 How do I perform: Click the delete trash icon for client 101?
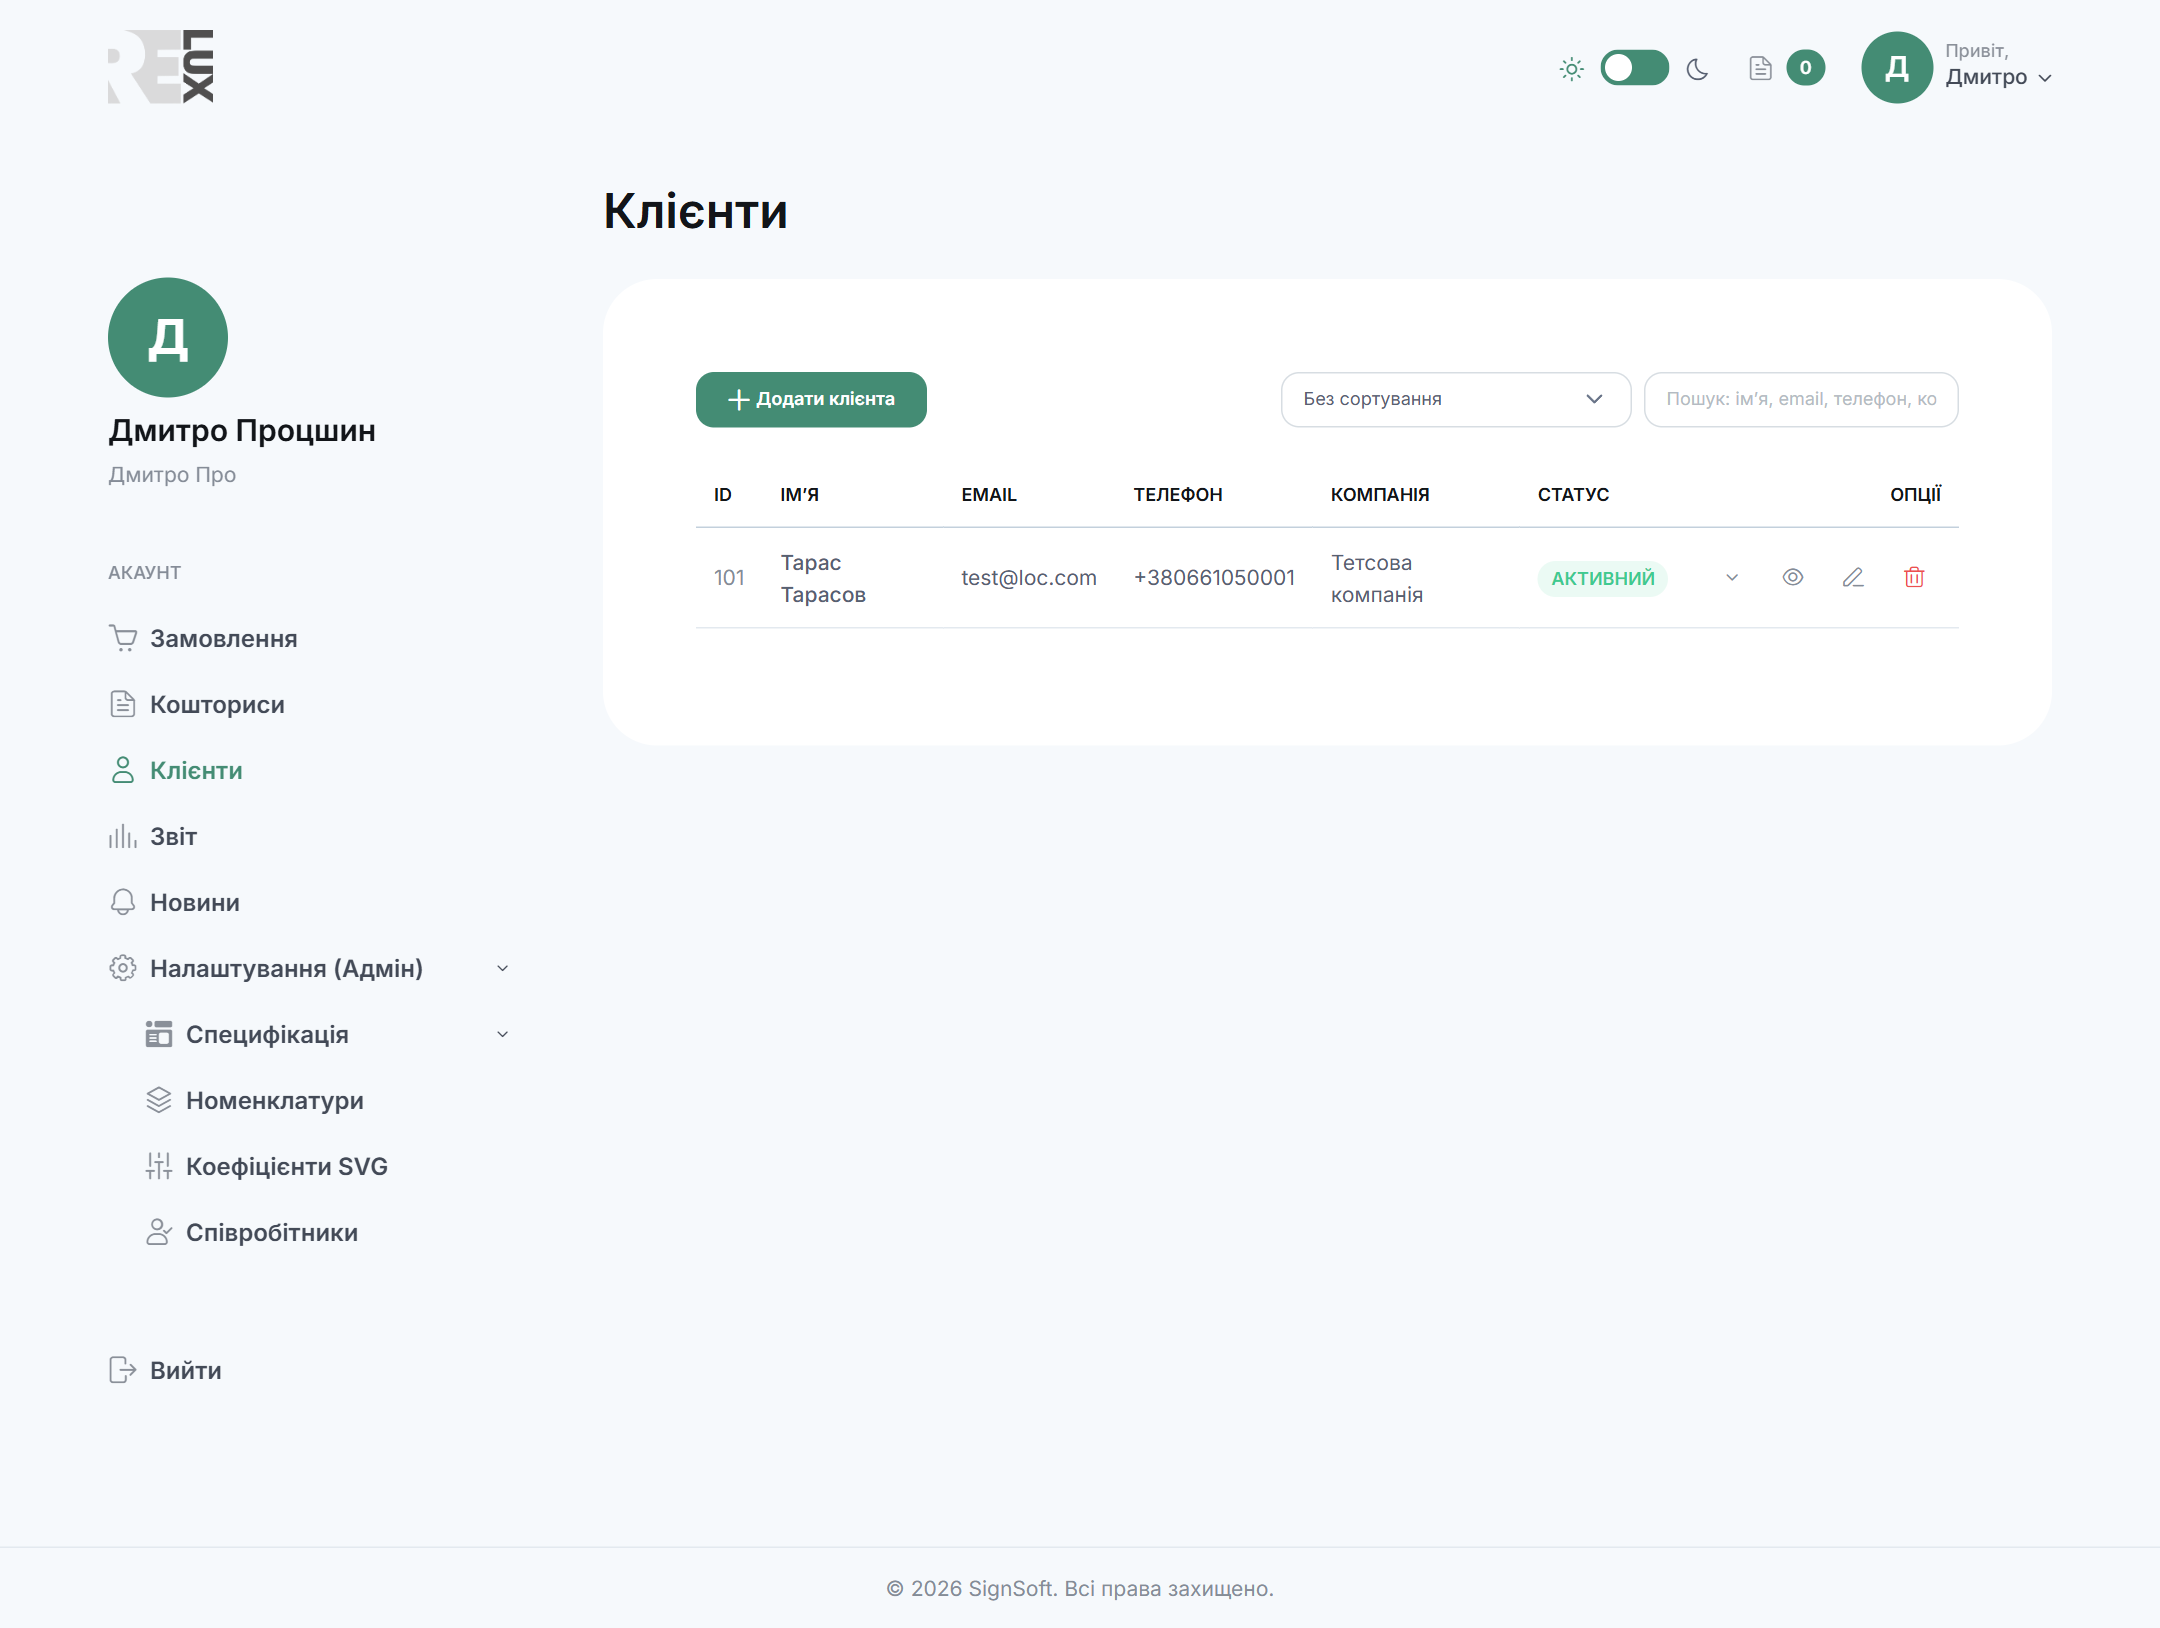coord(1914,577)
